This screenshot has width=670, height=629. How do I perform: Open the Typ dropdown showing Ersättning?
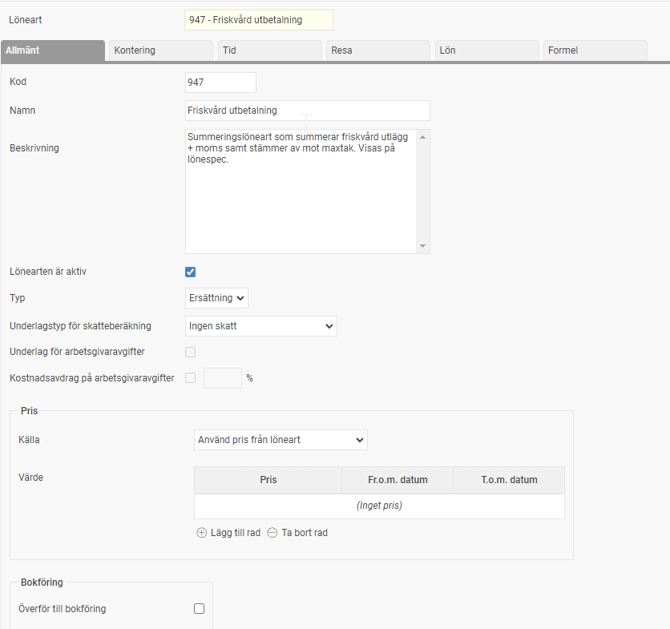tap(217, 298)
